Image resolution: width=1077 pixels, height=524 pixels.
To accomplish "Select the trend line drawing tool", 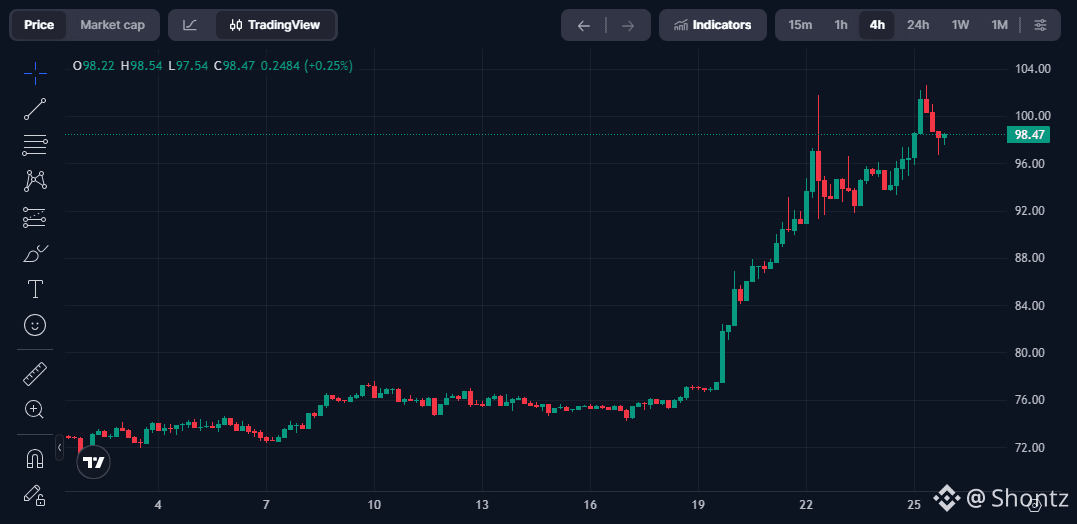I will click(x=35, y=109).
